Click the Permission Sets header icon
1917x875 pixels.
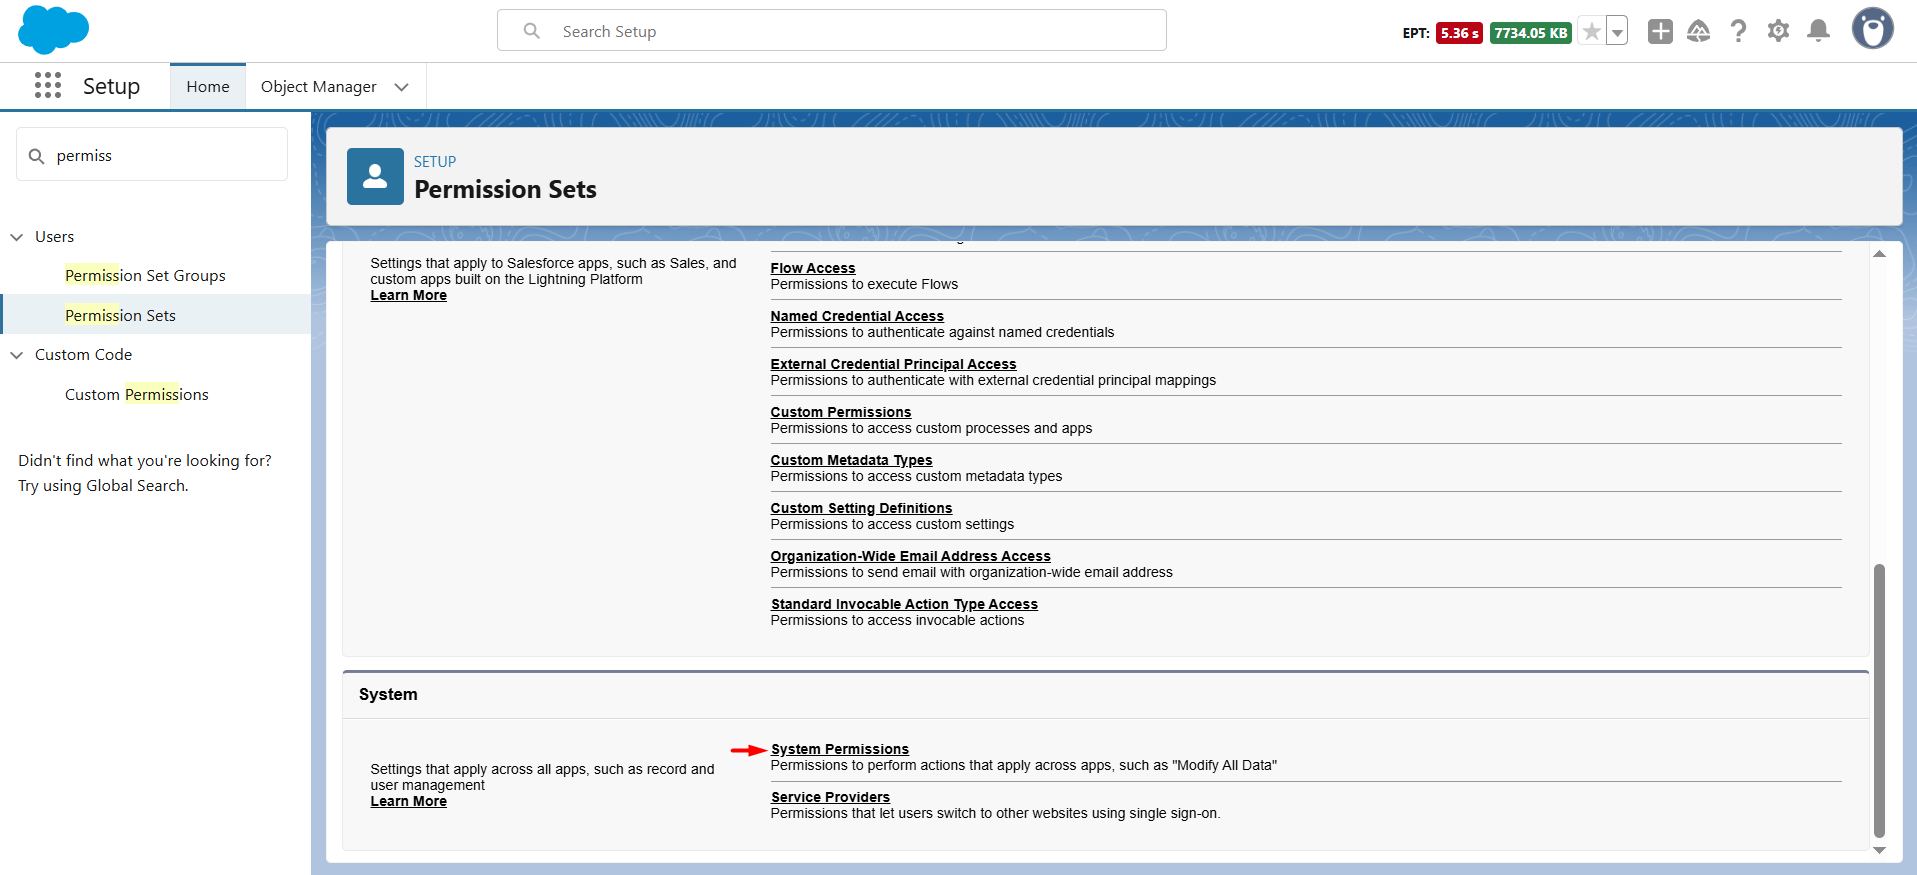375,176
